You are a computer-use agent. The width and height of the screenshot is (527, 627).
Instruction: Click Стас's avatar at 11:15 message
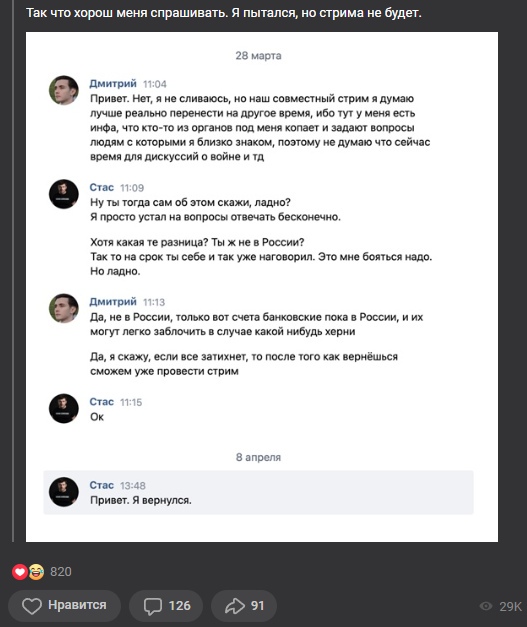64,408
